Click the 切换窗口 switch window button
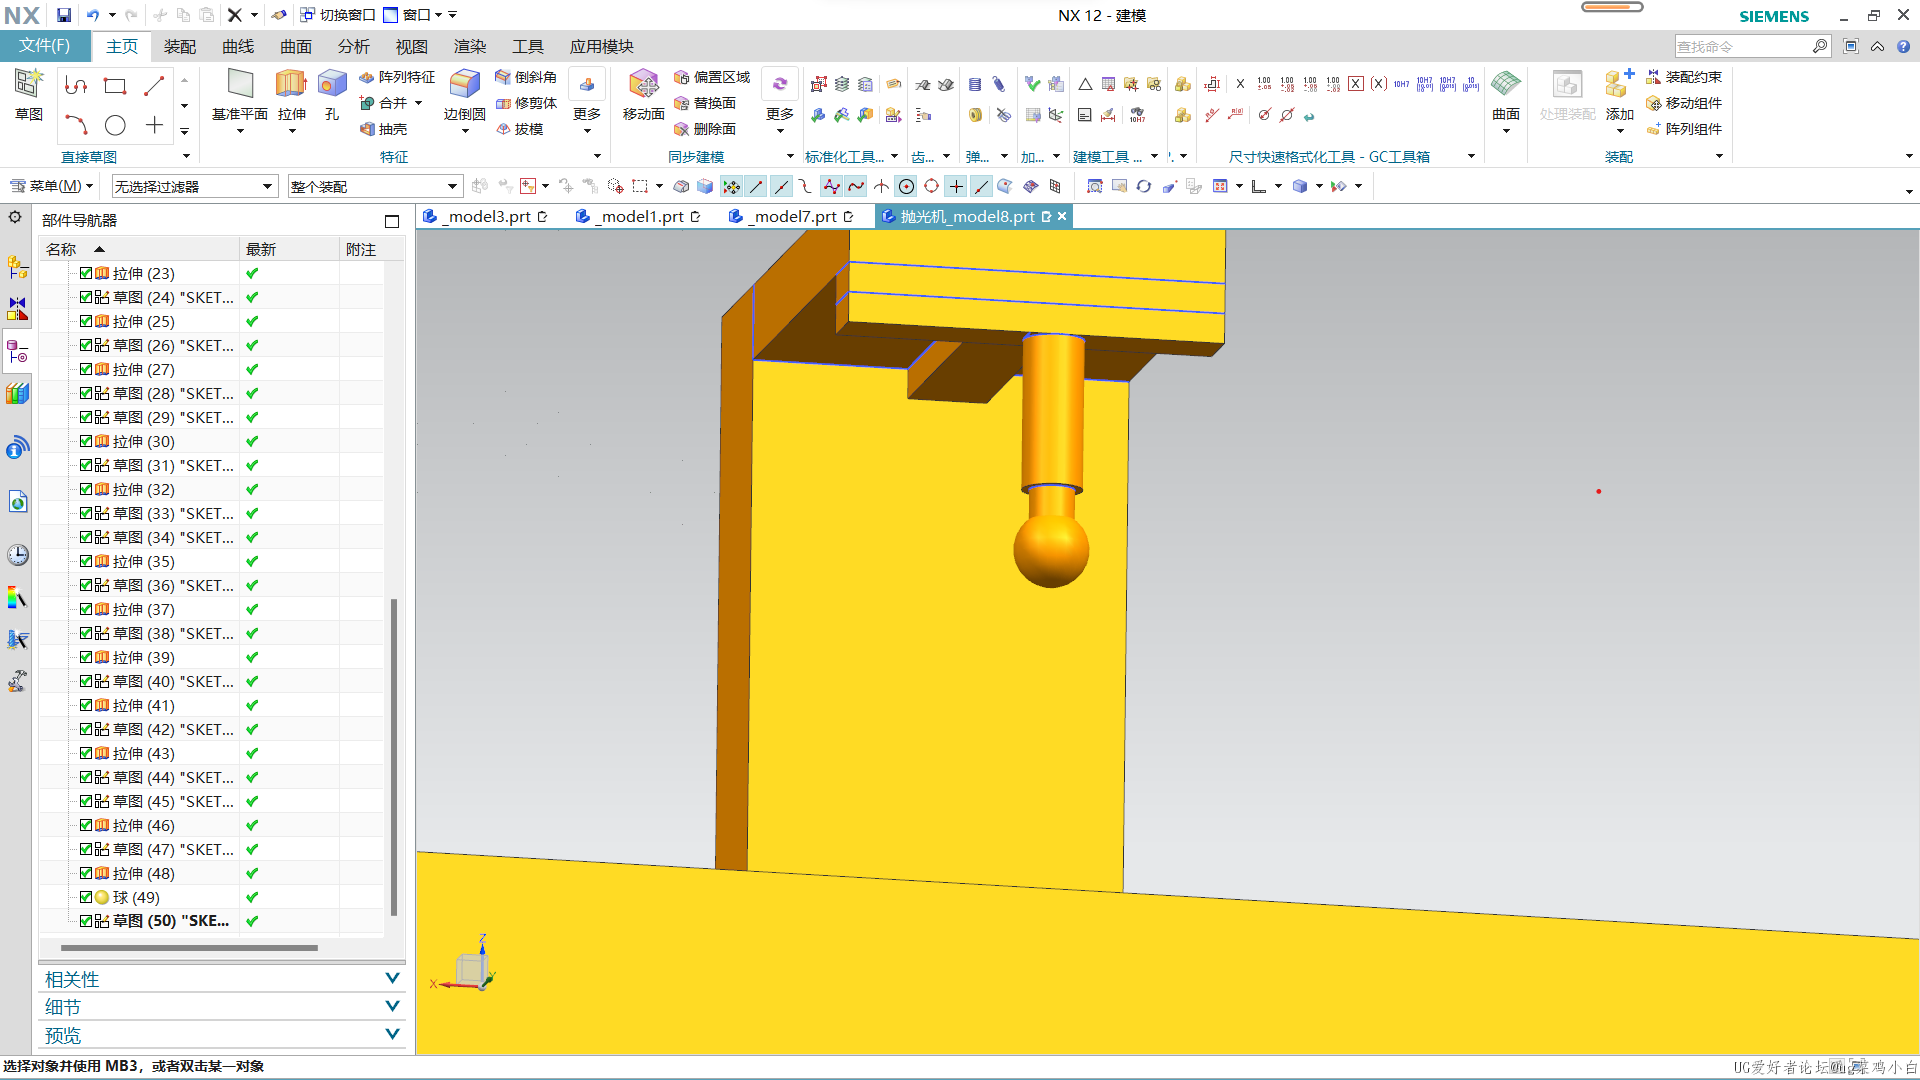 (x=338, y=15)
